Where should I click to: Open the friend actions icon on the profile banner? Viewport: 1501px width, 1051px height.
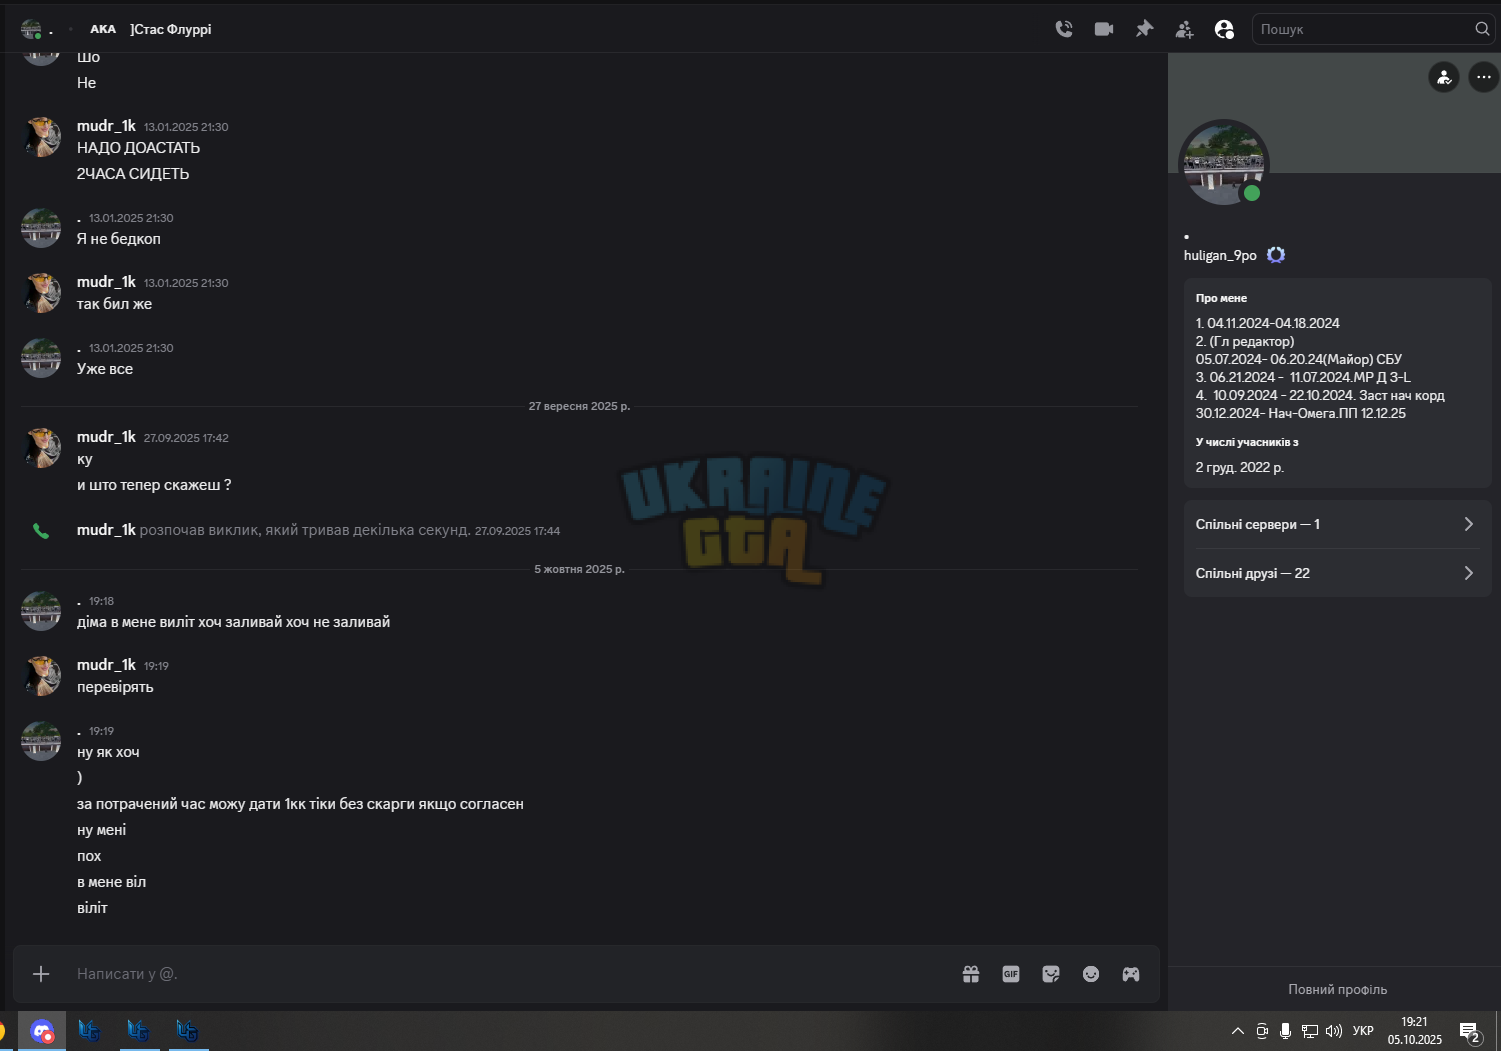1444,77
